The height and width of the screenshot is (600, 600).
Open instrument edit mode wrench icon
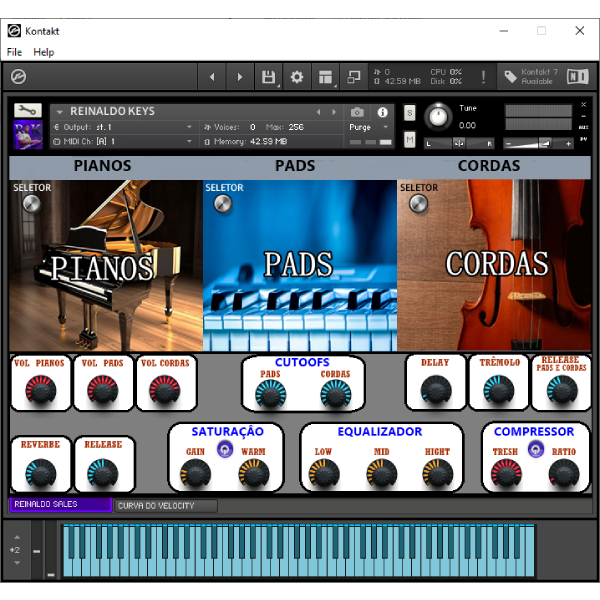pyautogui.click(x=28, y=111)
